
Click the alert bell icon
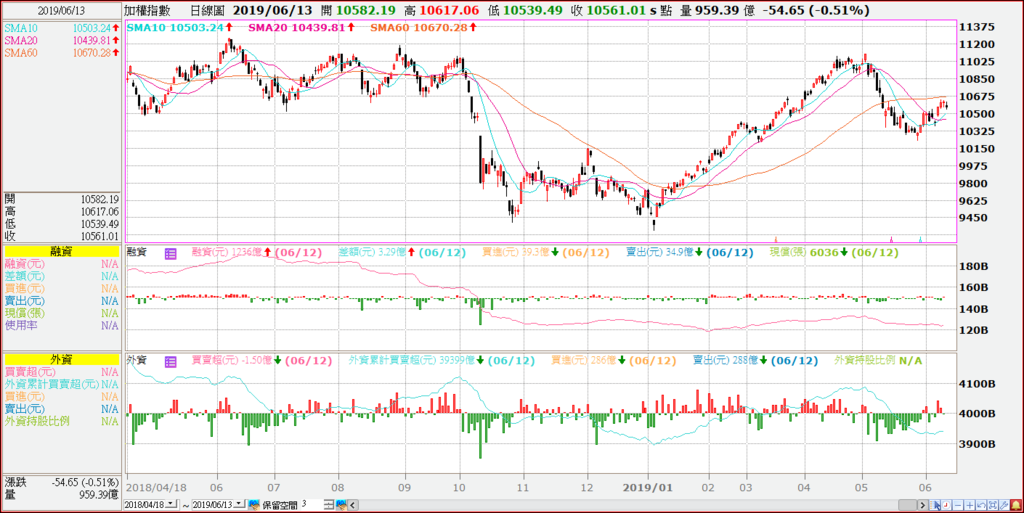click(x=1016, y=505)
